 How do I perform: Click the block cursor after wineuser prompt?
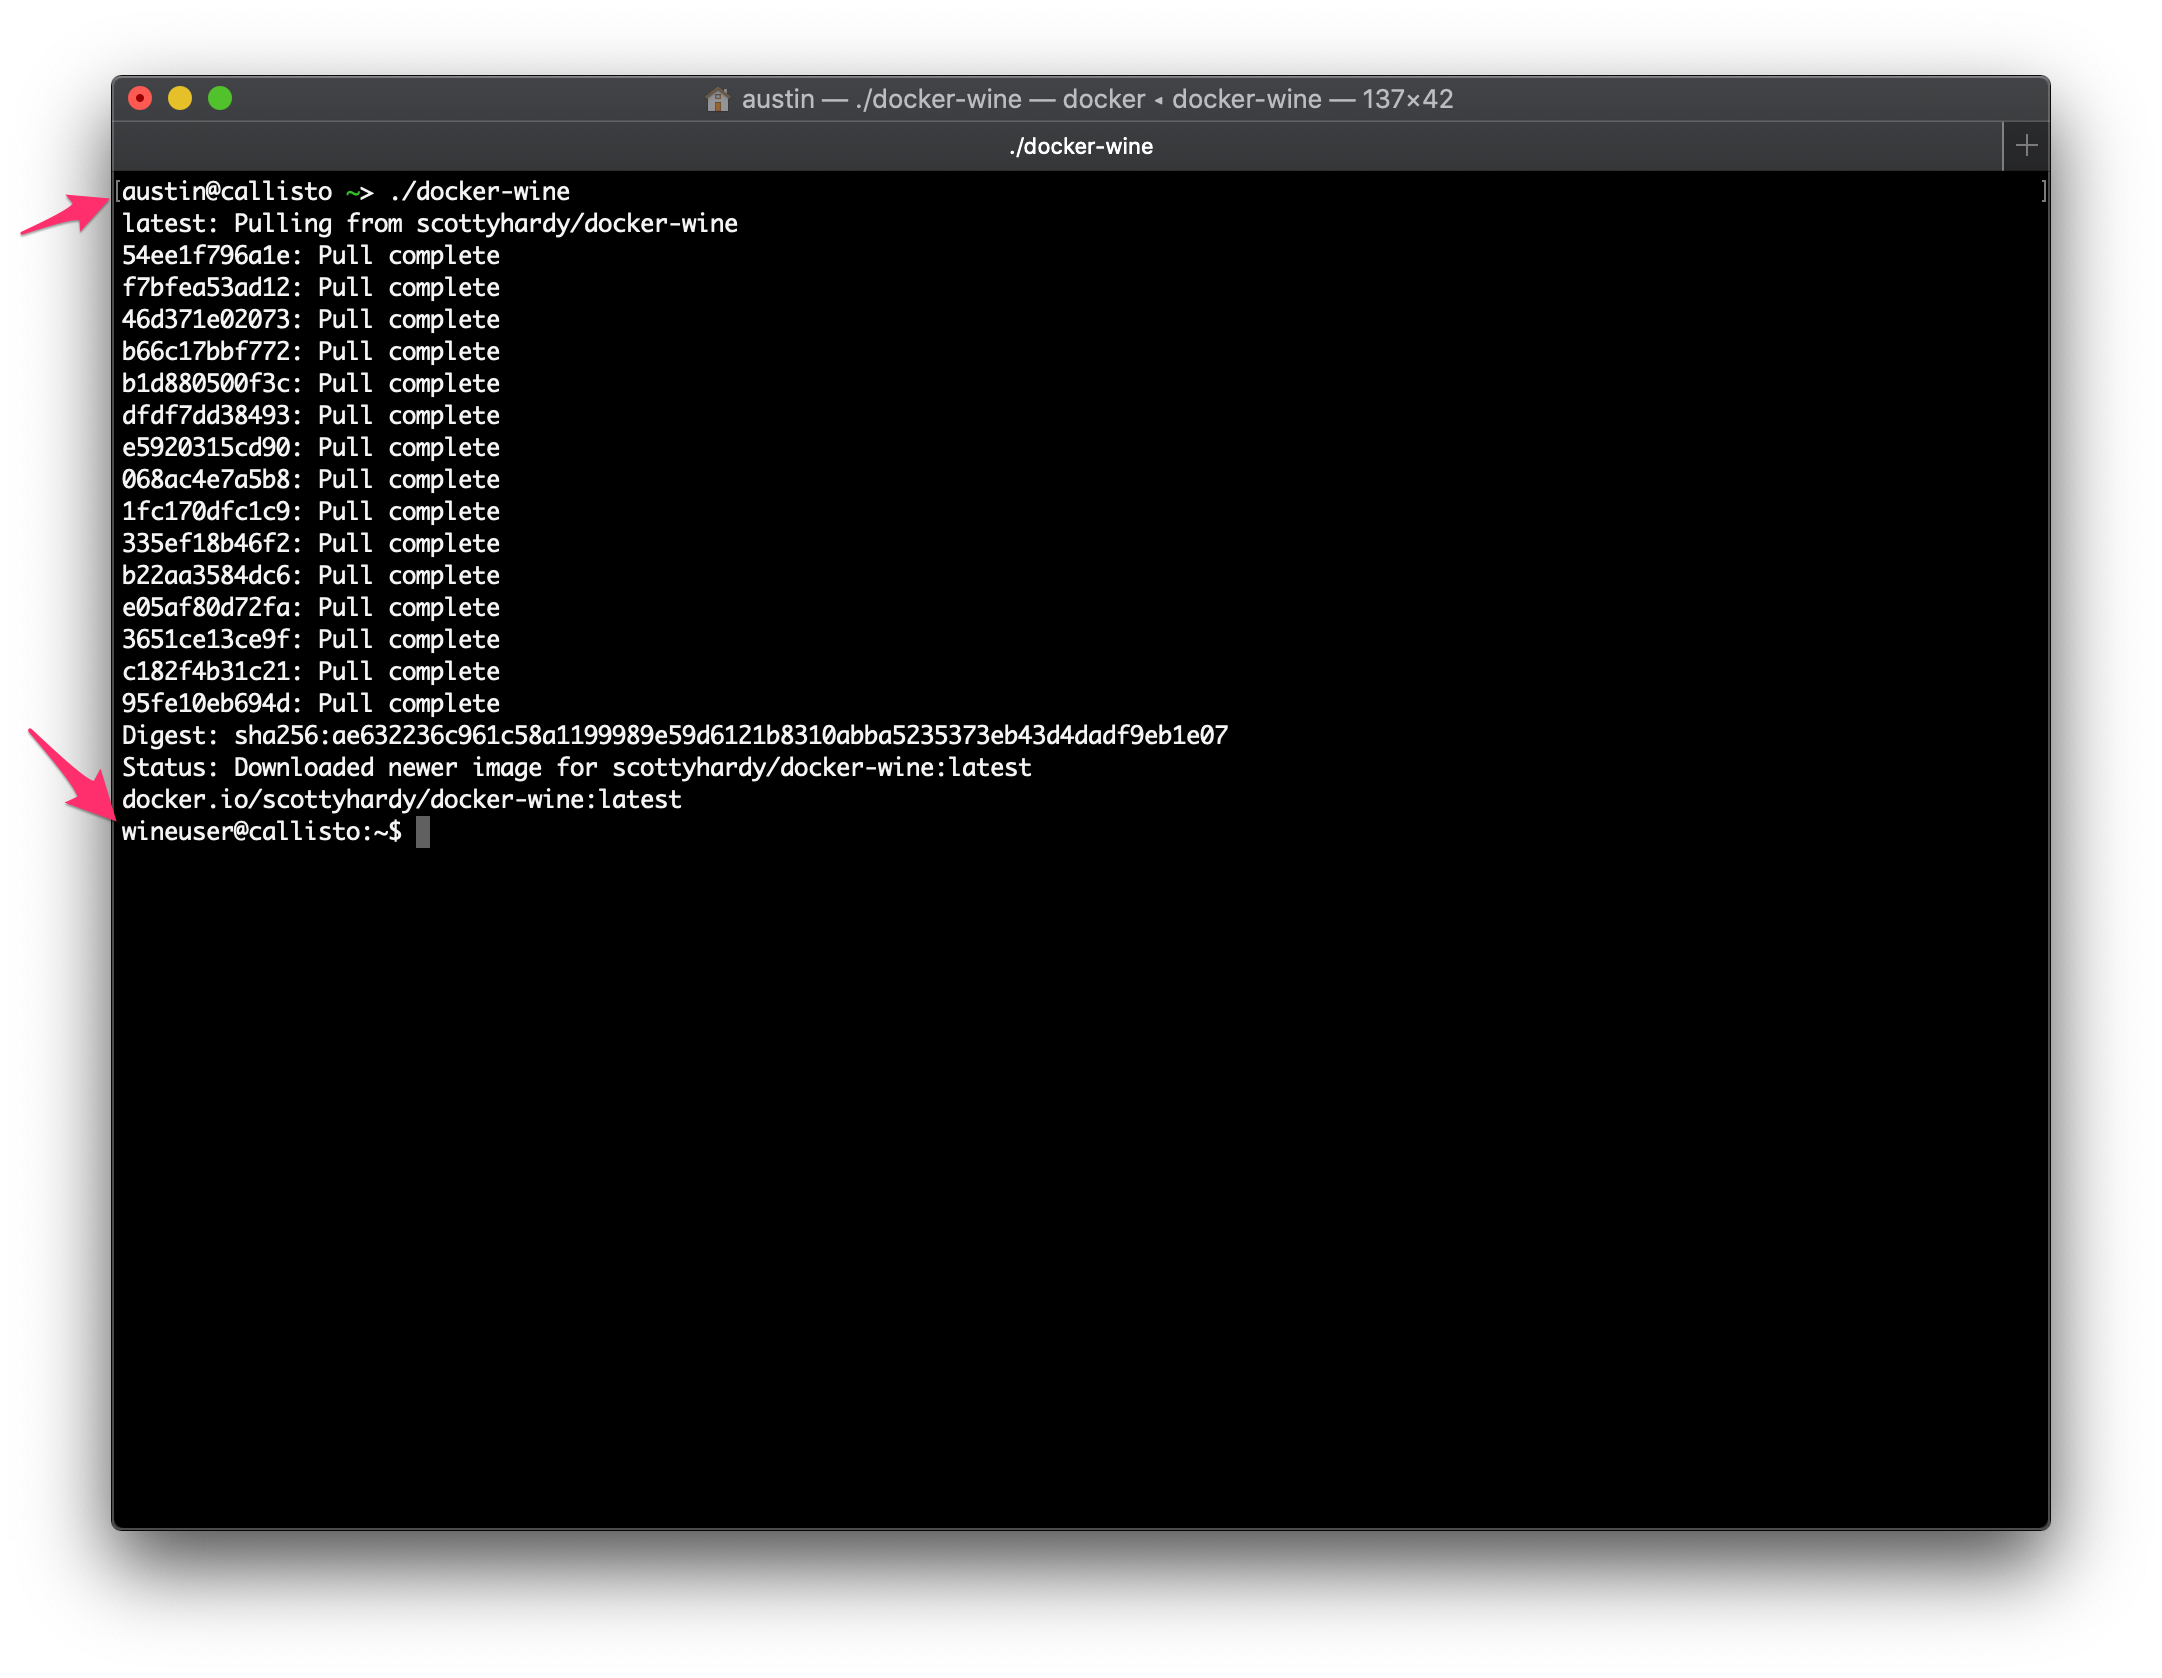(423, 831)
